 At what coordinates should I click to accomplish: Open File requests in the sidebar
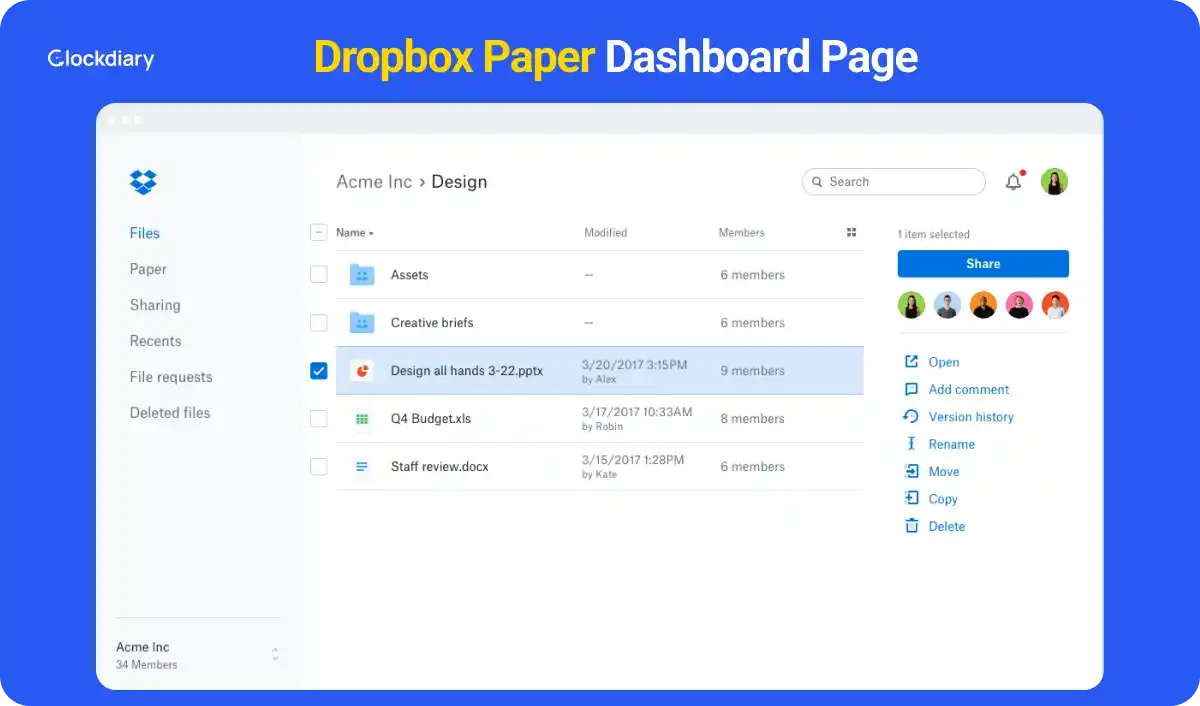[171, 377]
